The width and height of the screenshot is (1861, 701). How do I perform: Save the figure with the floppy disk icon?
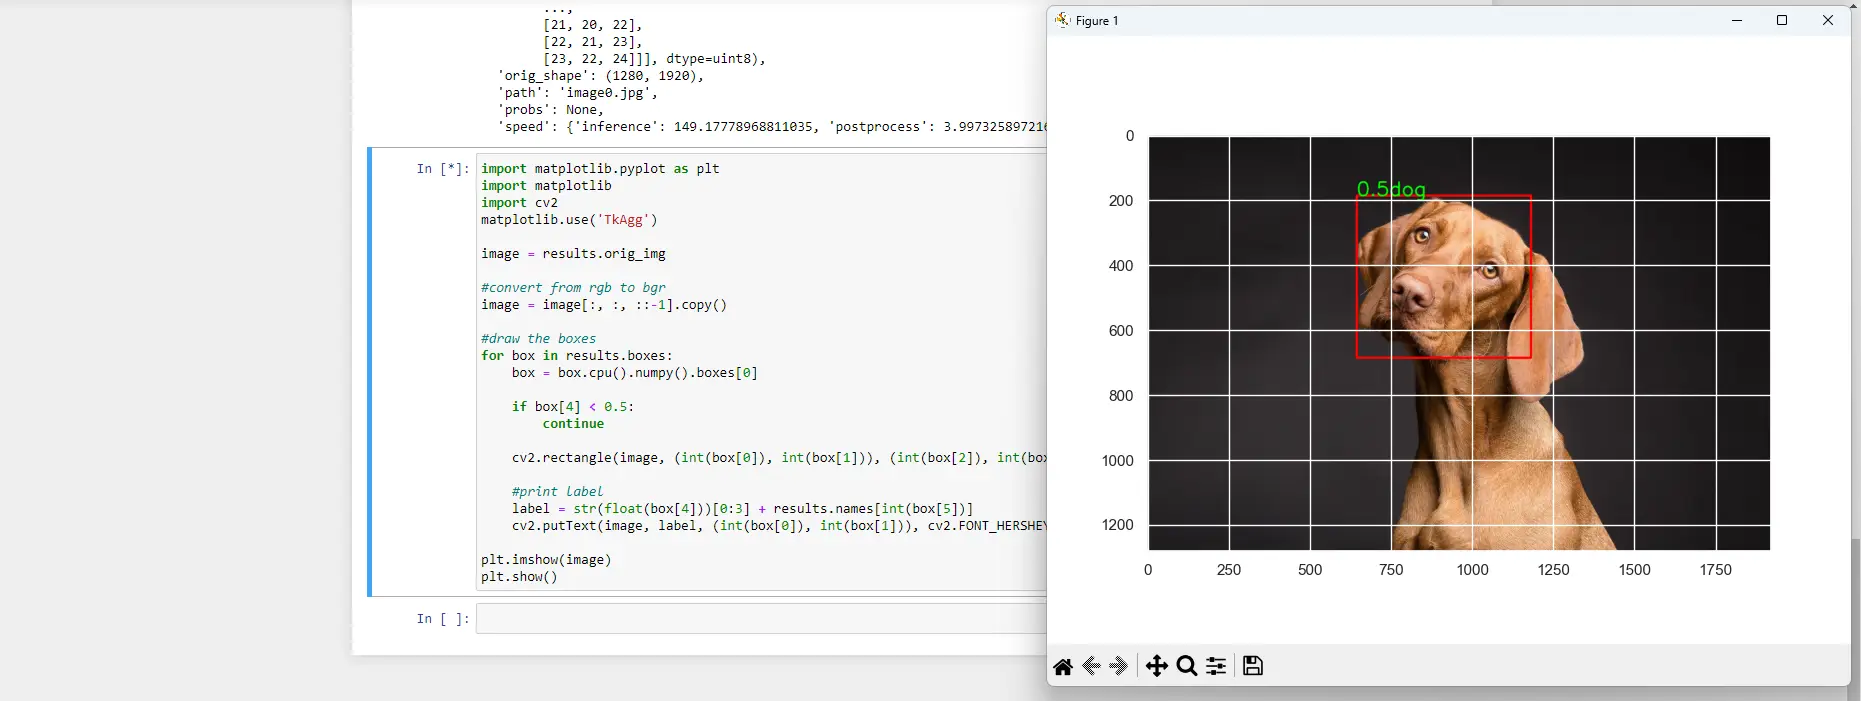pyautogui.click(x=1253, y=666)
